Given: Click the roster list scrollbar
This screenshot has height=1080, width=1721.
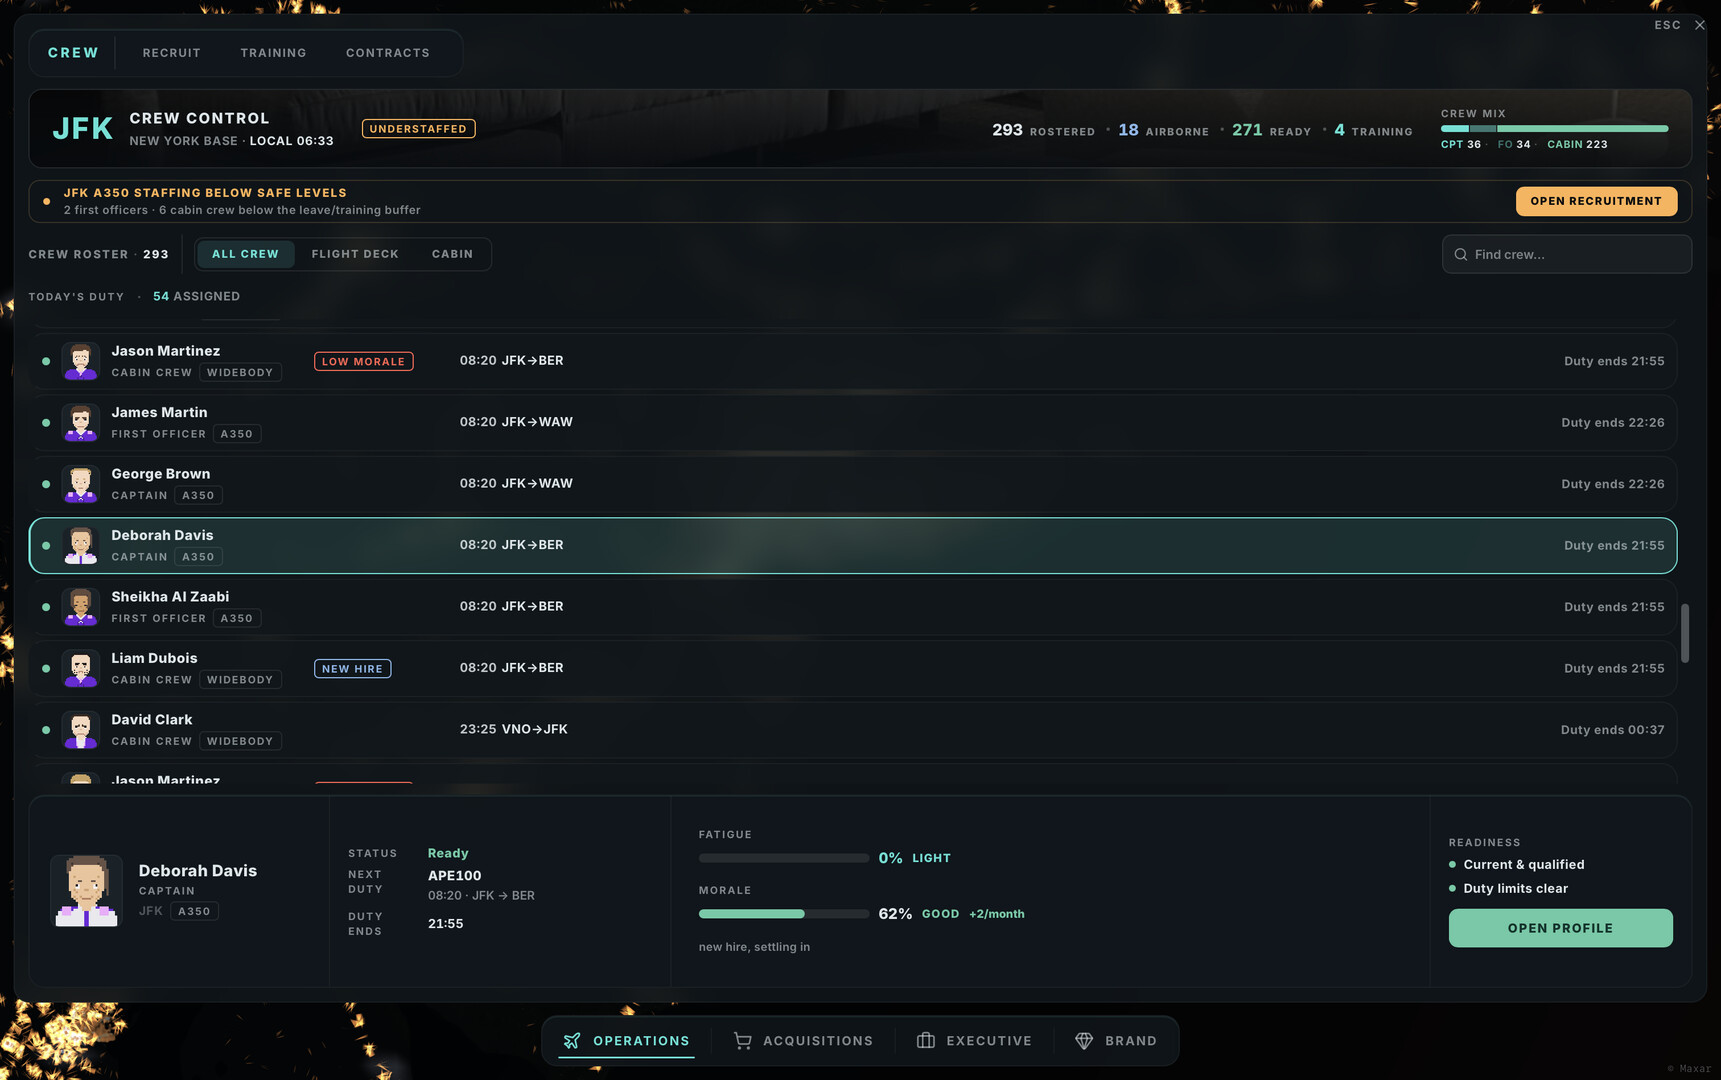Looking at the screenshot, I should pyautogui.click(x=1685, y=632).
